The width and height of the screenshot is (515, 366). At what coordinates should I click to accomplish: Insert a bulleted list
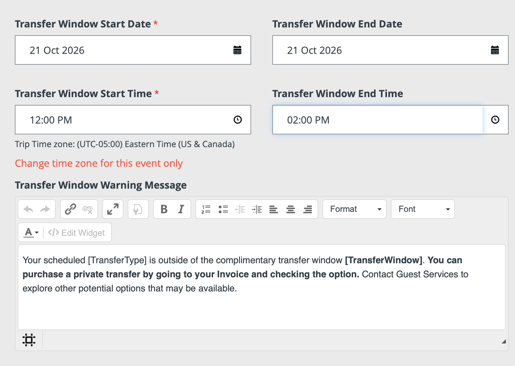coord(223,209)
